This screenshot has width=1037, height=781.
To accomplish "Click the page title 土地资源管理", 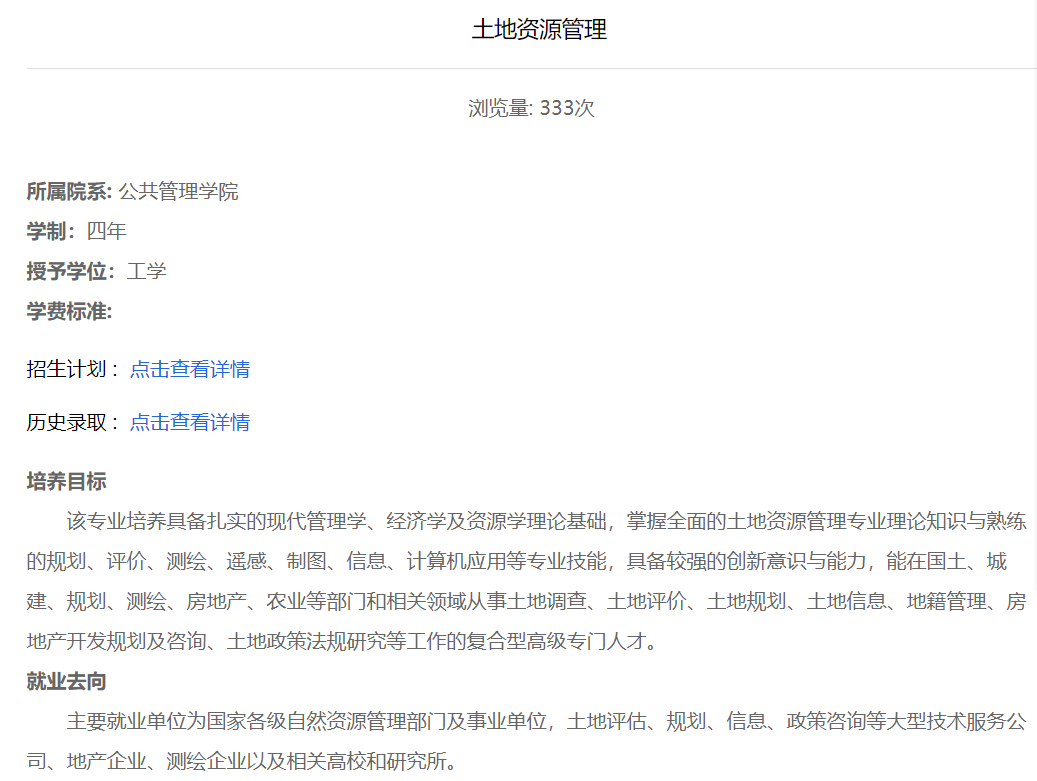I will pyautogui.click(x=539, y=30).
